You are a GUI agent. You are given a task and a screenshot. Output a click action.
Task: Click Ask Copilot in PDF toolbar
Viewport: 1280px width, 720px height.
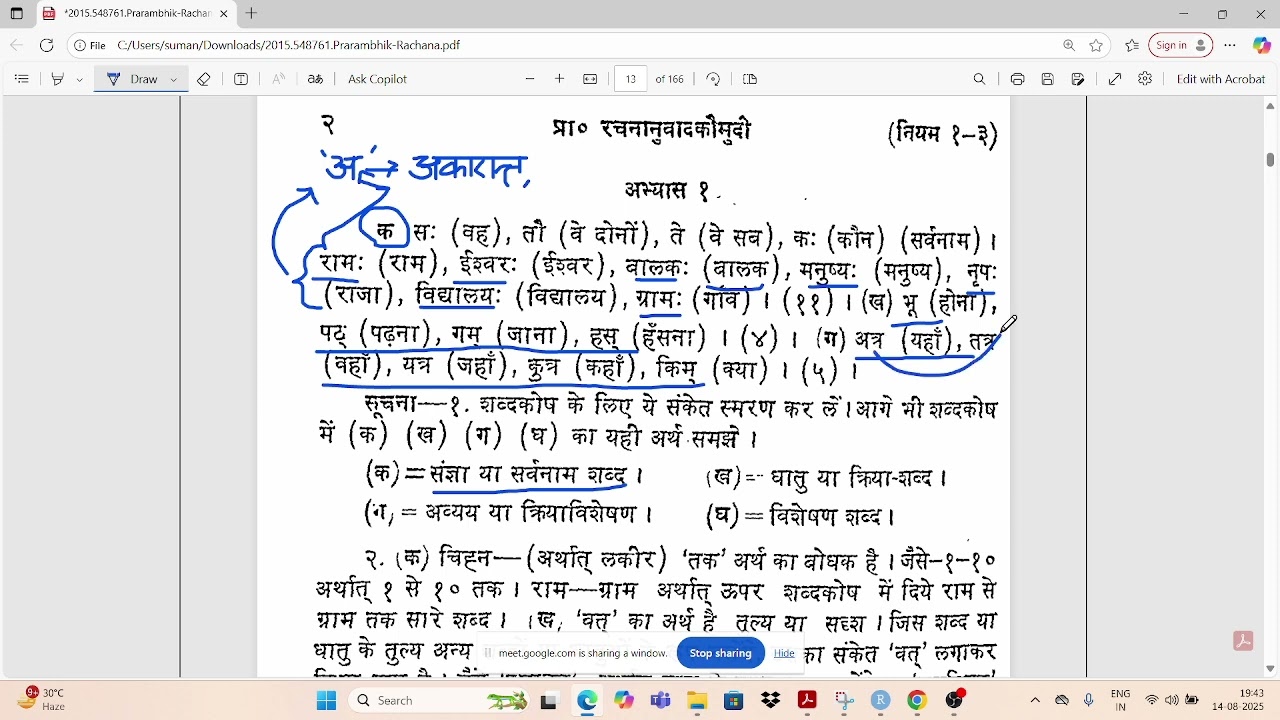[x=377, y=79]
